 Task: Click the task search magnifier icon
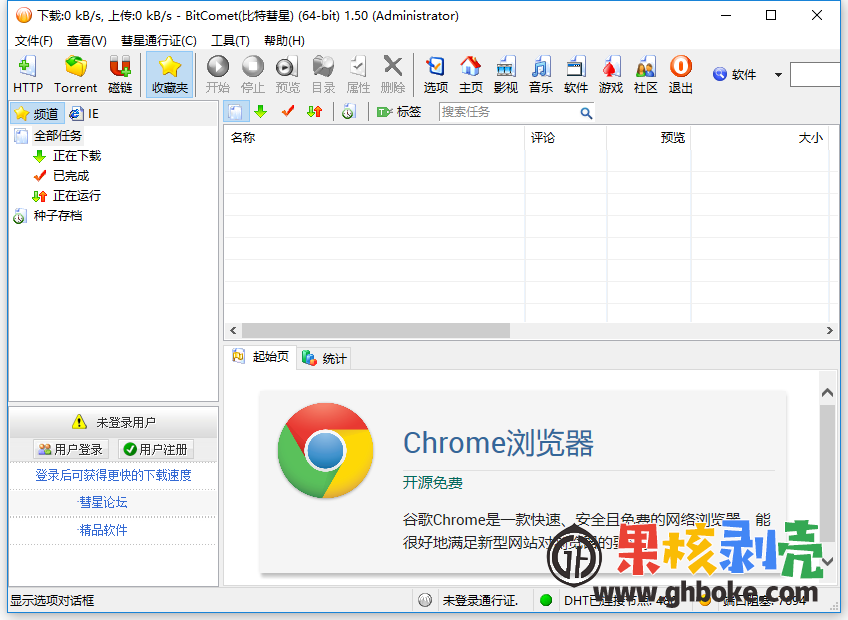tap(586, 113)
